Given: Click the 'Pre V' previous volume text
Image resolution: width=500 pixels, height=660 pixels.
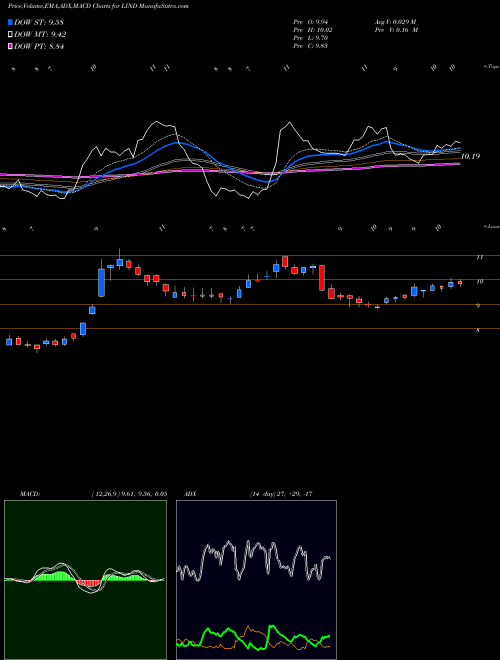Looking at the screenshot, I should [x=396, y=30].
